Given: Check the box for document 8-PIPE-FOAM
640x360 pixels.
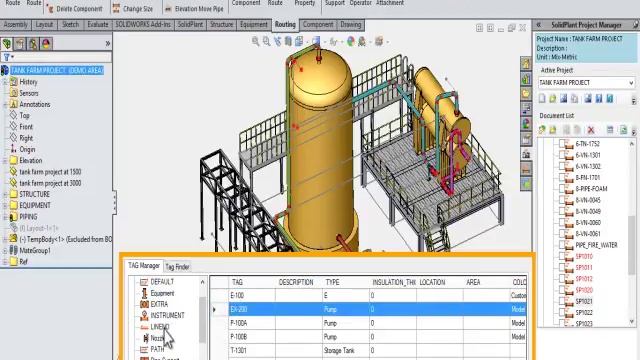Looking at the screenshot, I should 562,188.
